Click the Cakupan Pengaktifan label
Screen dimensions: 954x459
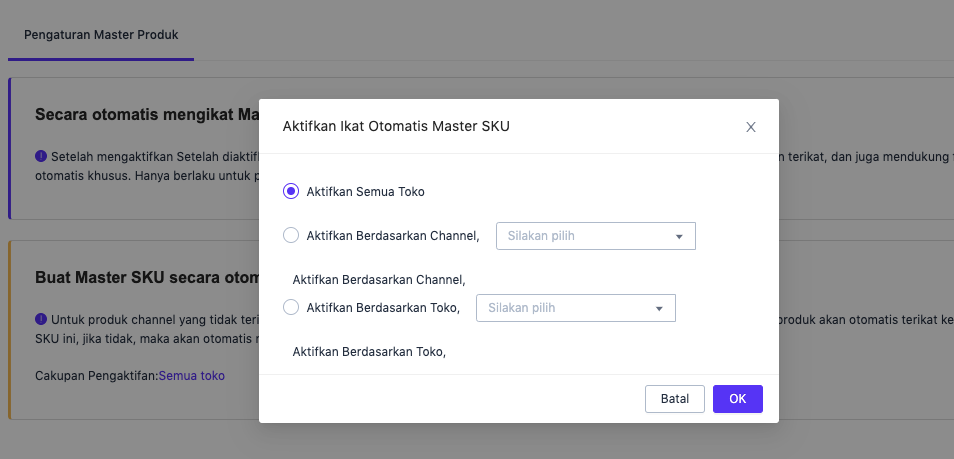tap(97, 376)
